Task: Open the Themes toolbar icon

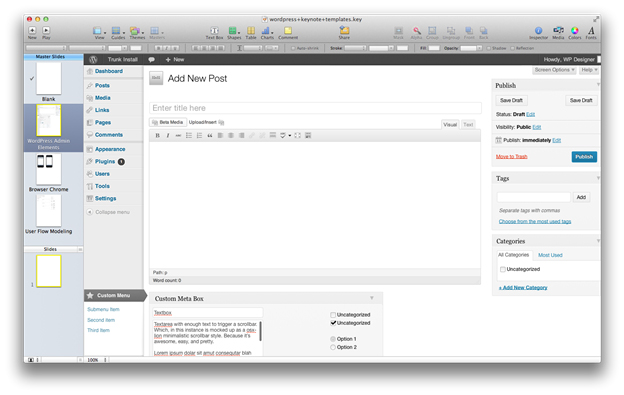Action: tap(135, 31)
